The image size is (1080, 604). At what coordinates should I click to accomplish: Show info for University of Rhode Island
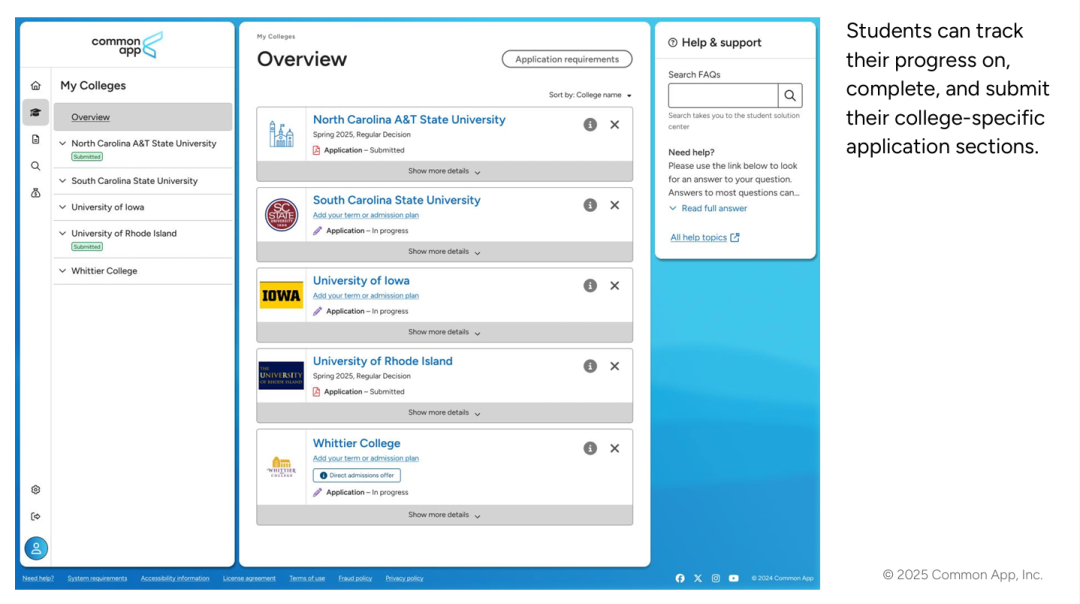[x=590, y=366]
